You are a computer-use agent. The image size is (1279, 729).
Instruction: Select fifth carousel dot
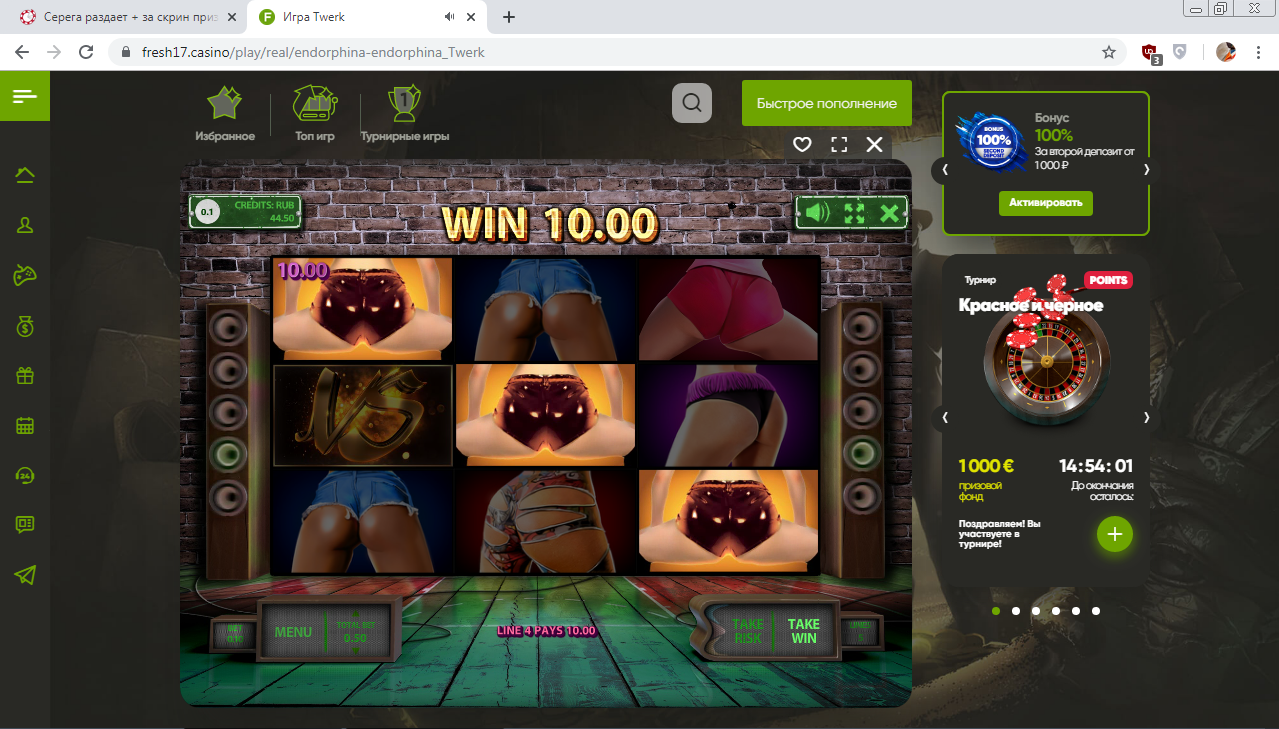[x=1076, y=610]
